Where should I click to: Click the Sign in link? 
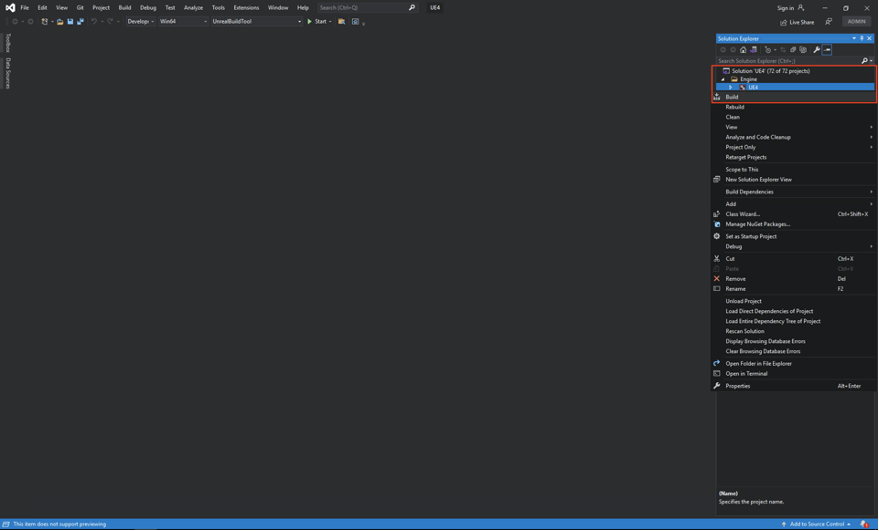(x=785, y=8)
